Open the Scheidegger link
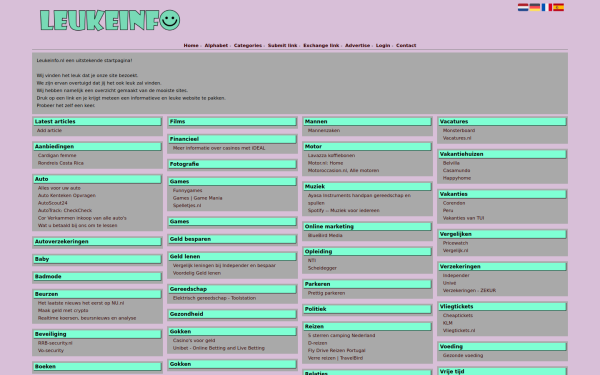The width and height of the screenshot is (600, 375). 322,268
